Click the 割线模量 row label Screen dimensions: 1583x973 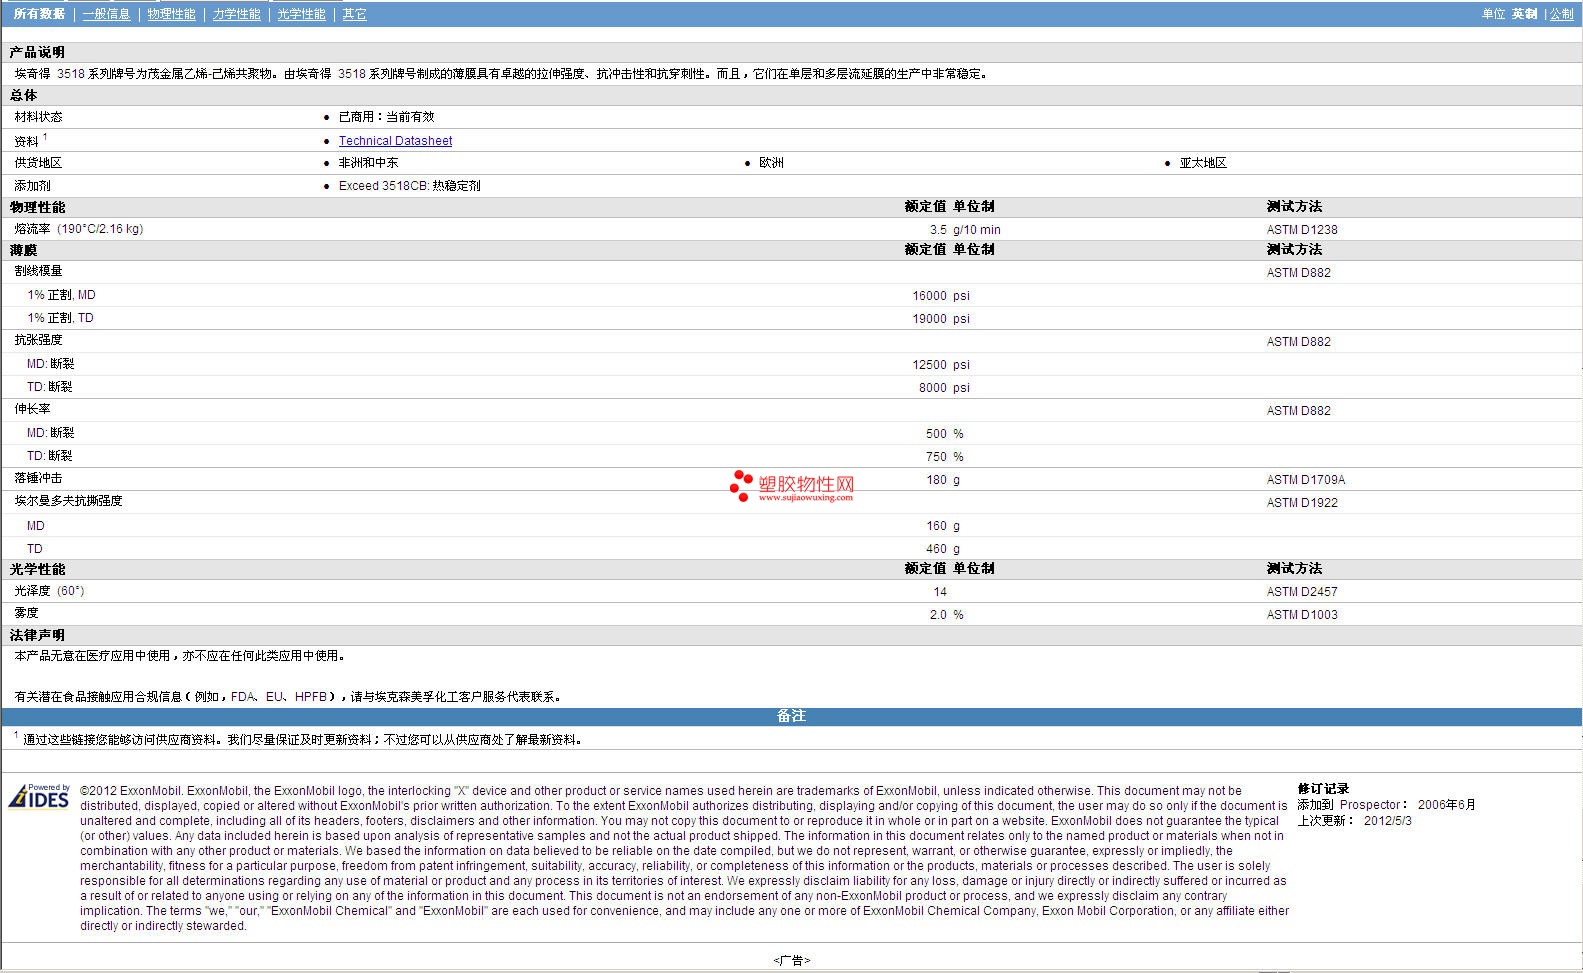tap(38, 271)
